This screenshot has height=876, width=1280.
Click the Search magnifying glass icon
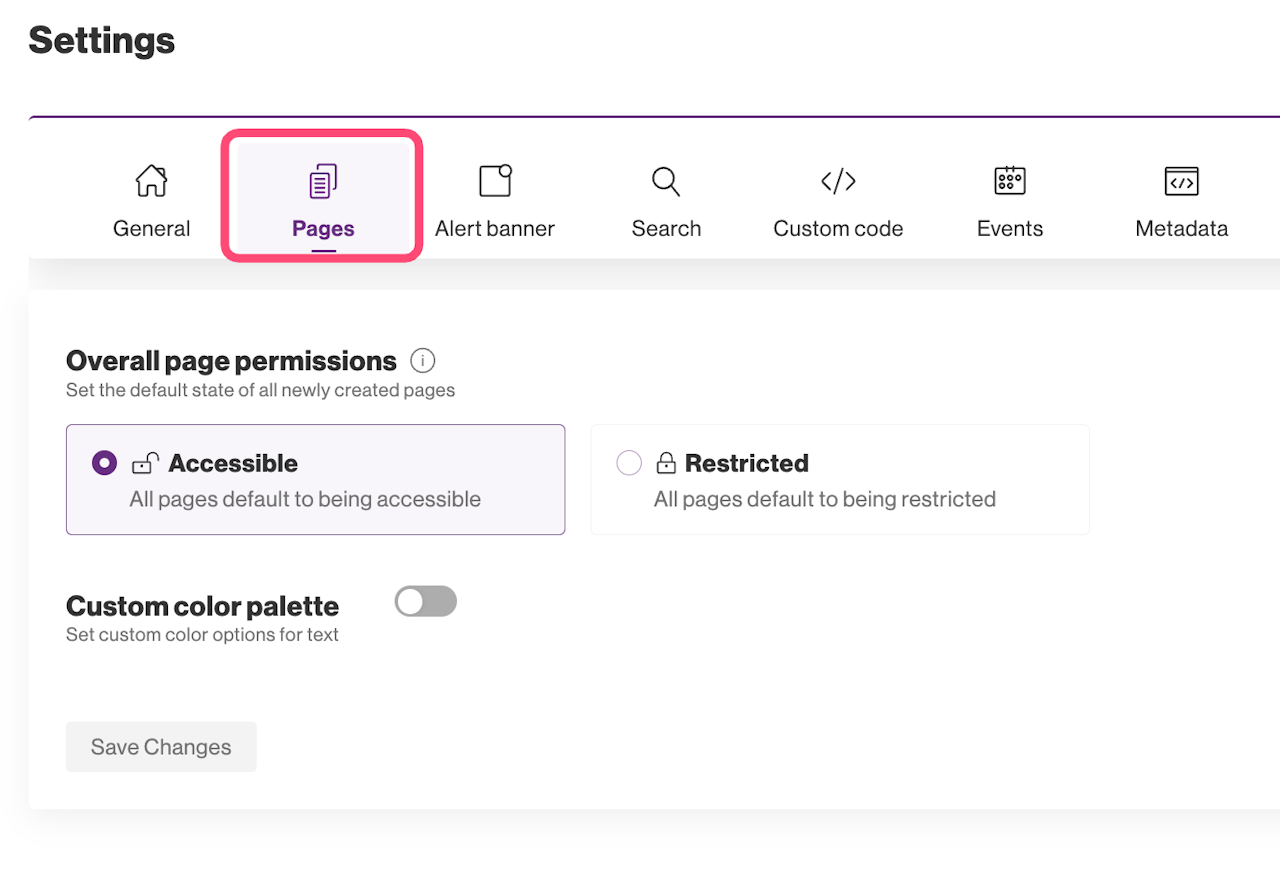click(666, 181)
